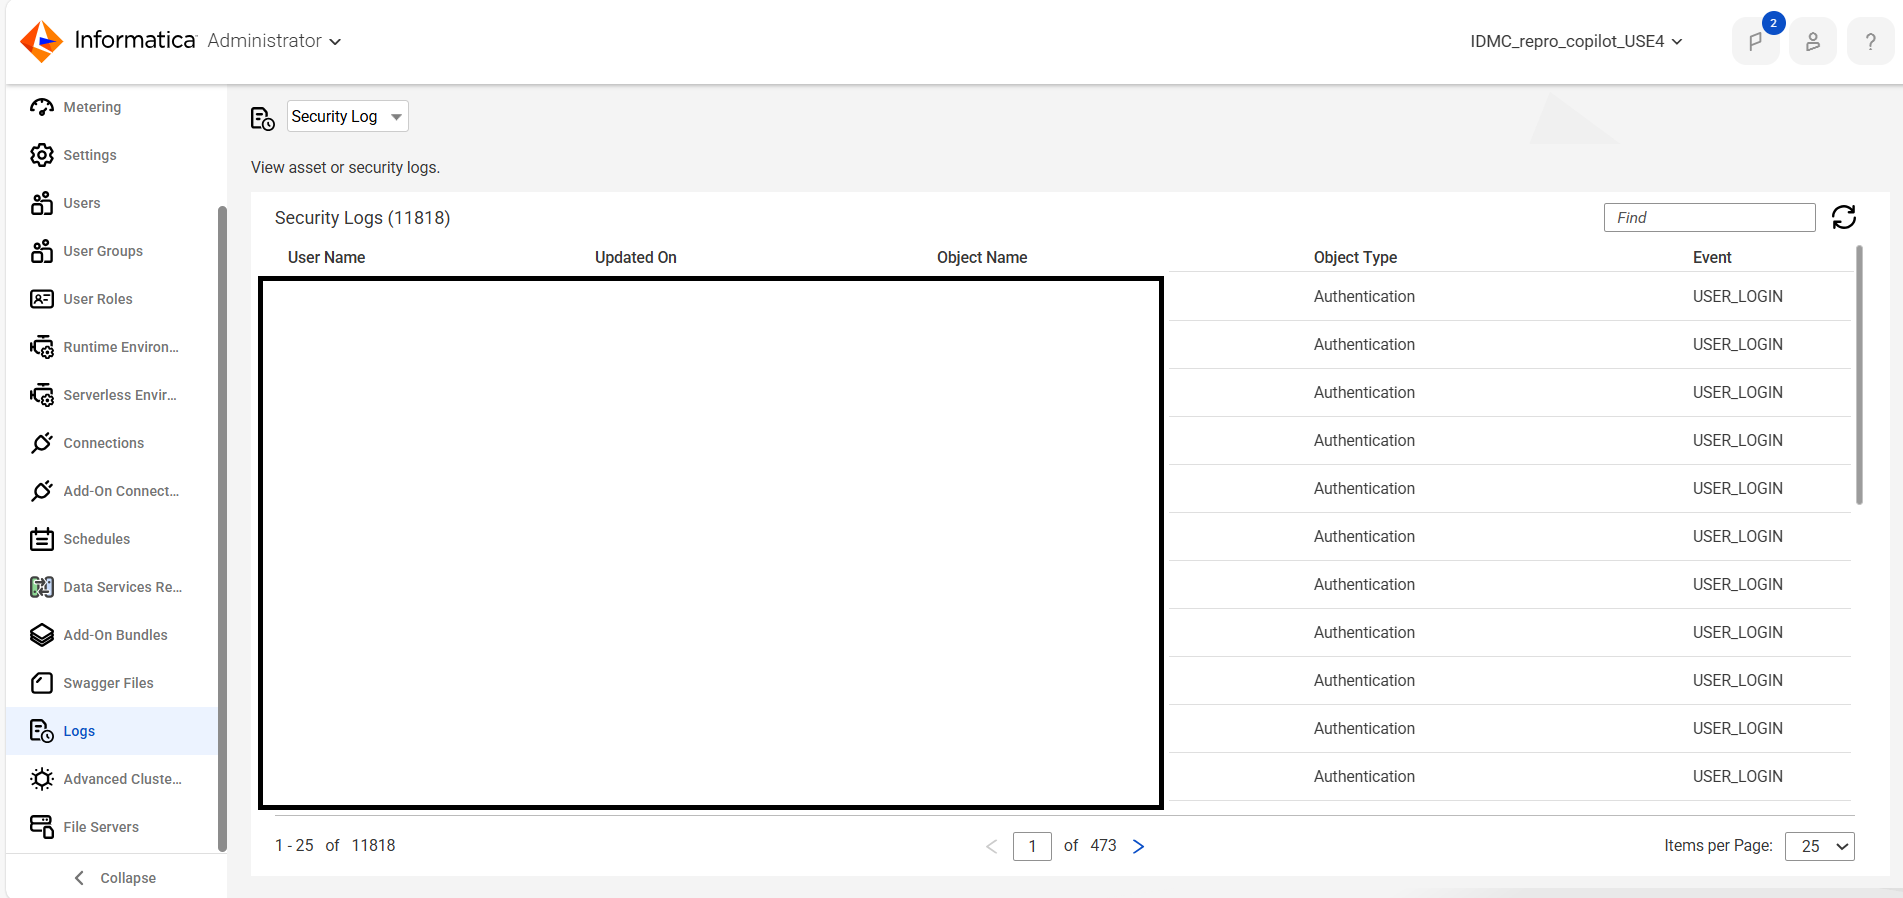This screenshot has width=1903, height=898.
Task: Click the page number input box
Action: [x=1032, y=846]
